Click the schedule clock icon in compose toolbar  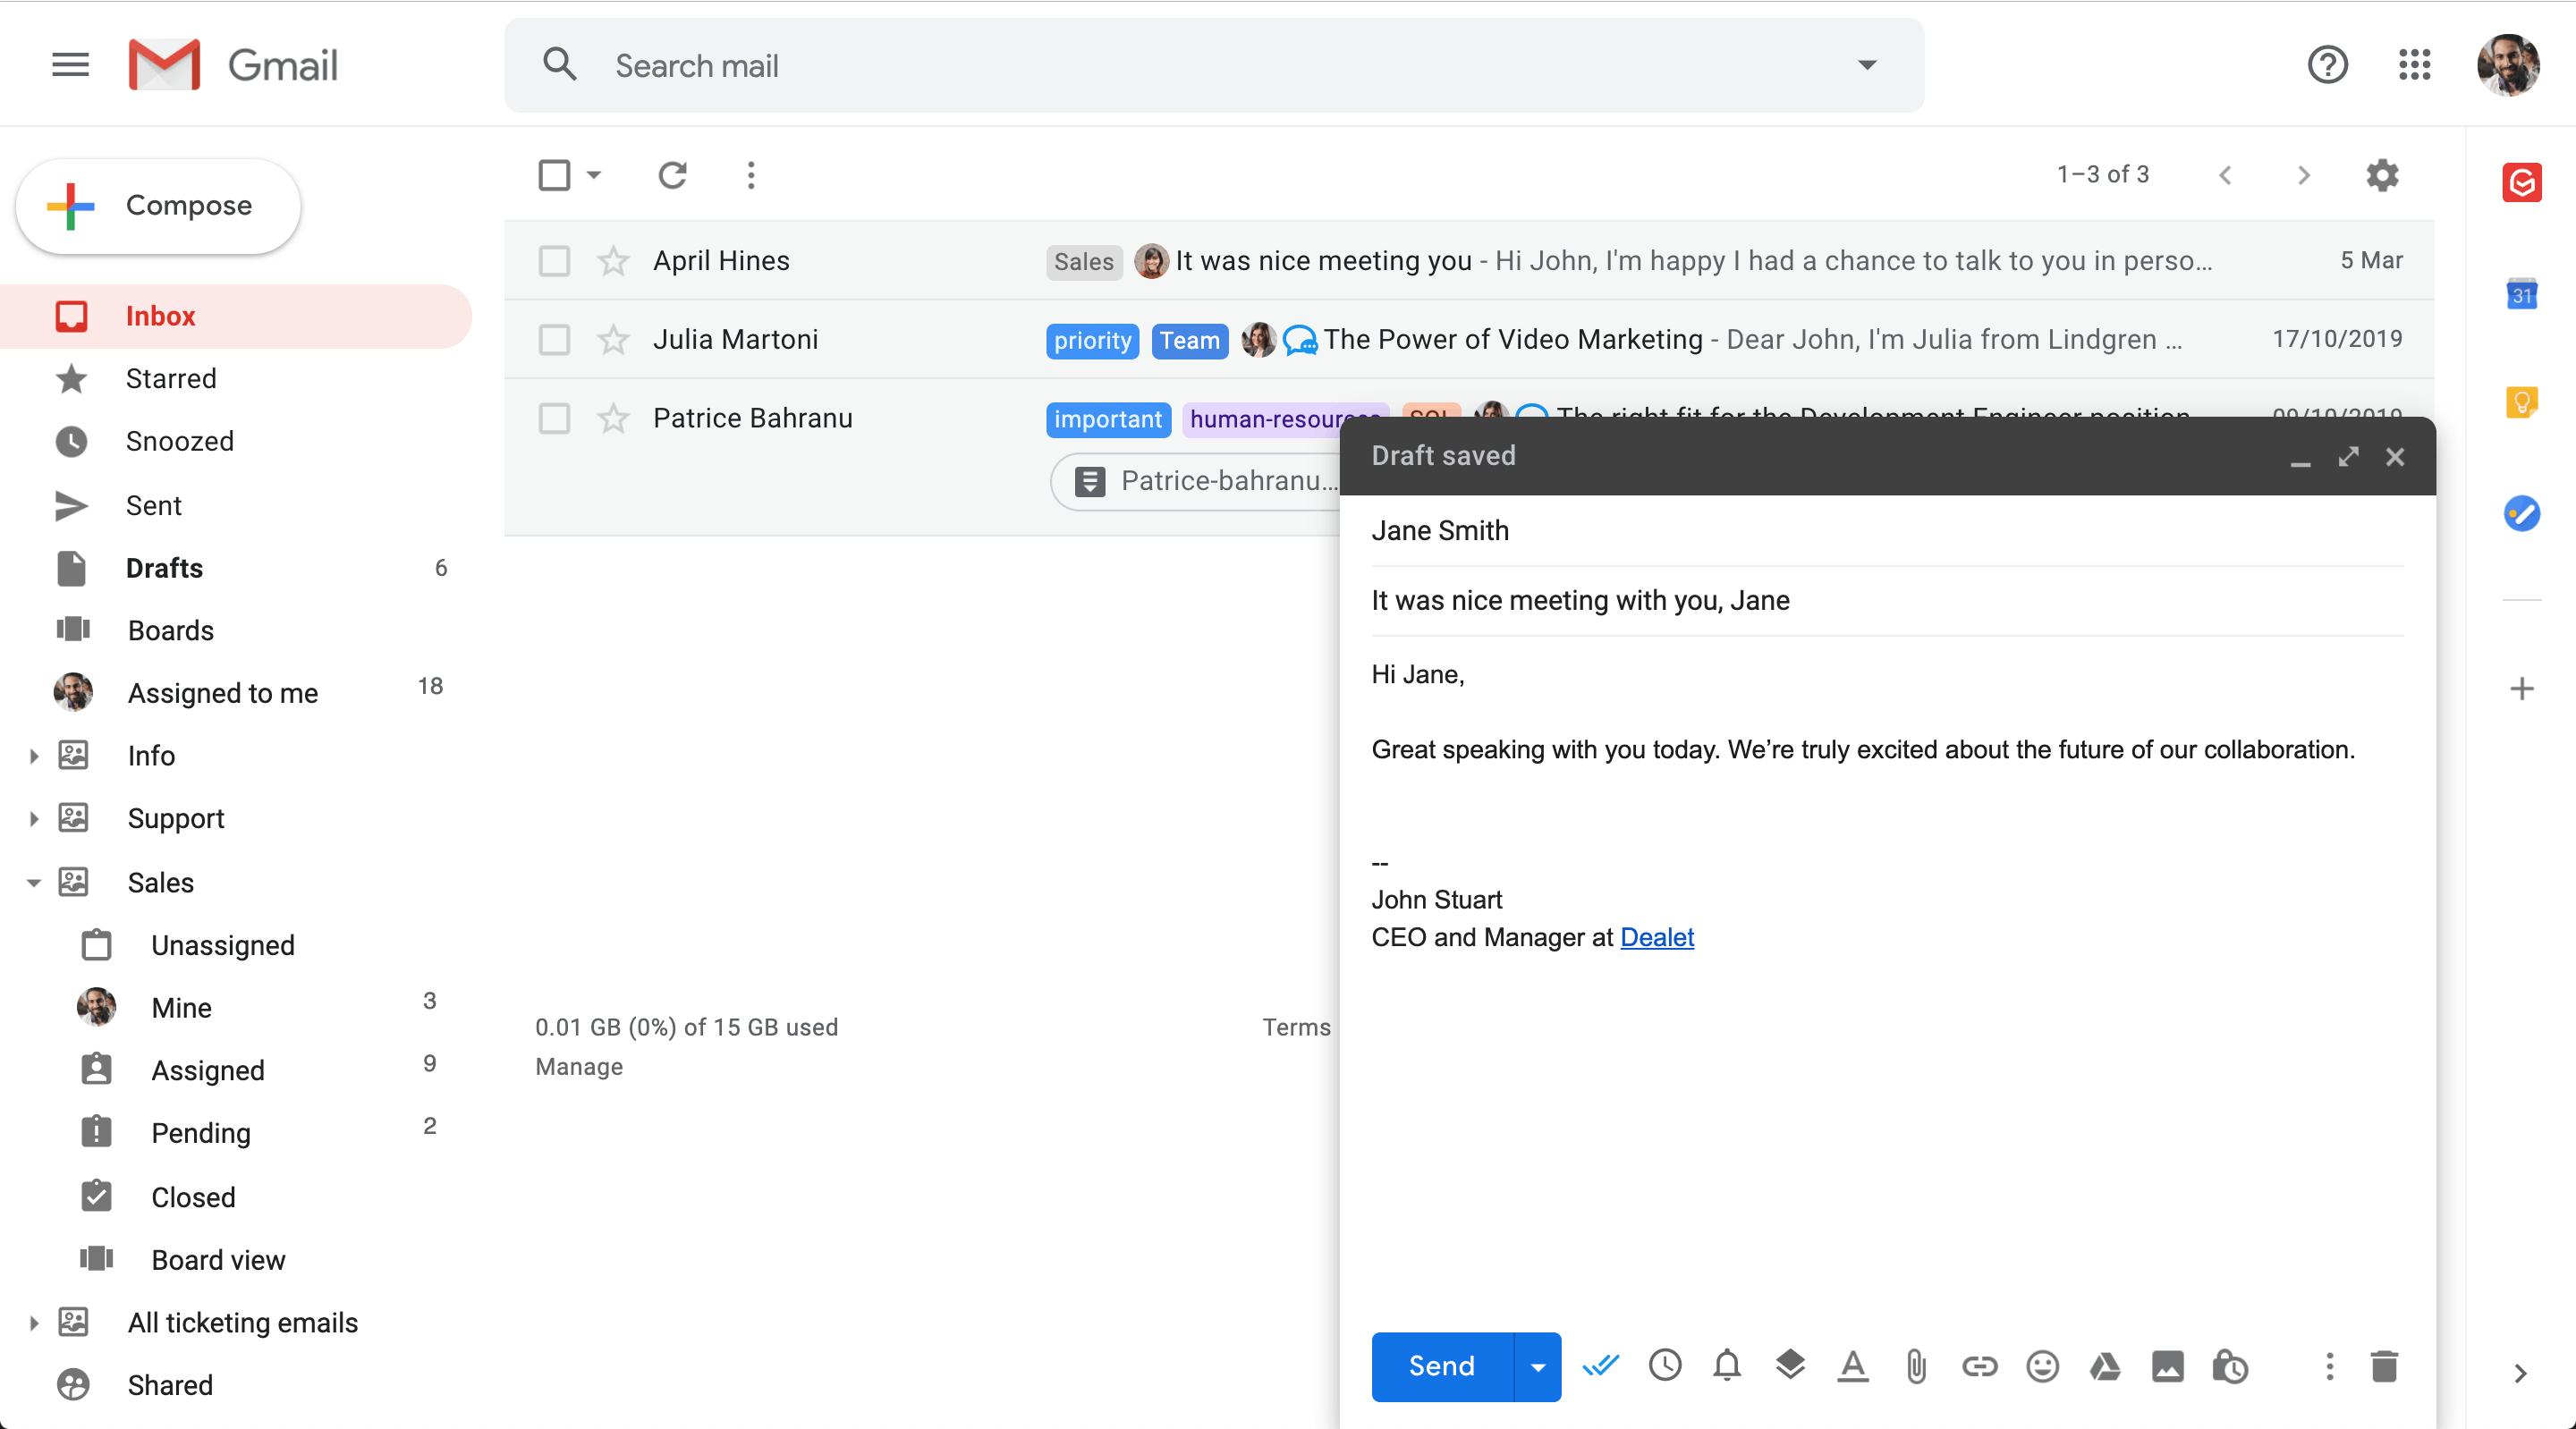[x=1665, y=1366]
